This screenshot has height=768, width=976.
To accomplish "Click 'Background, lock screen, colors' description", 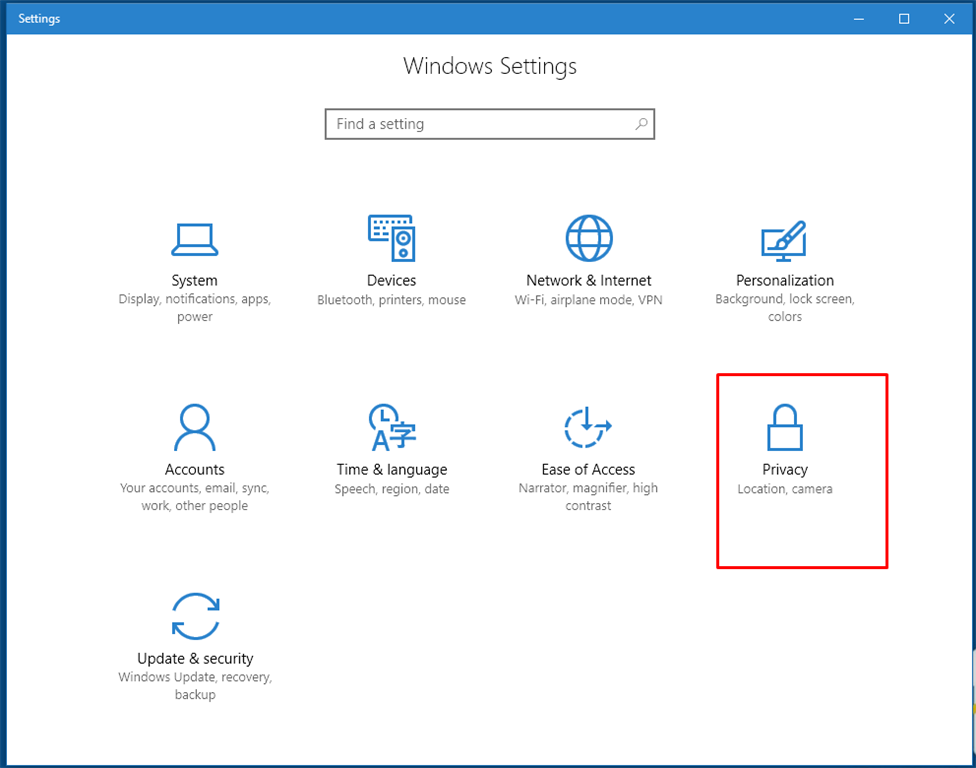I will [x=785, y=307].
